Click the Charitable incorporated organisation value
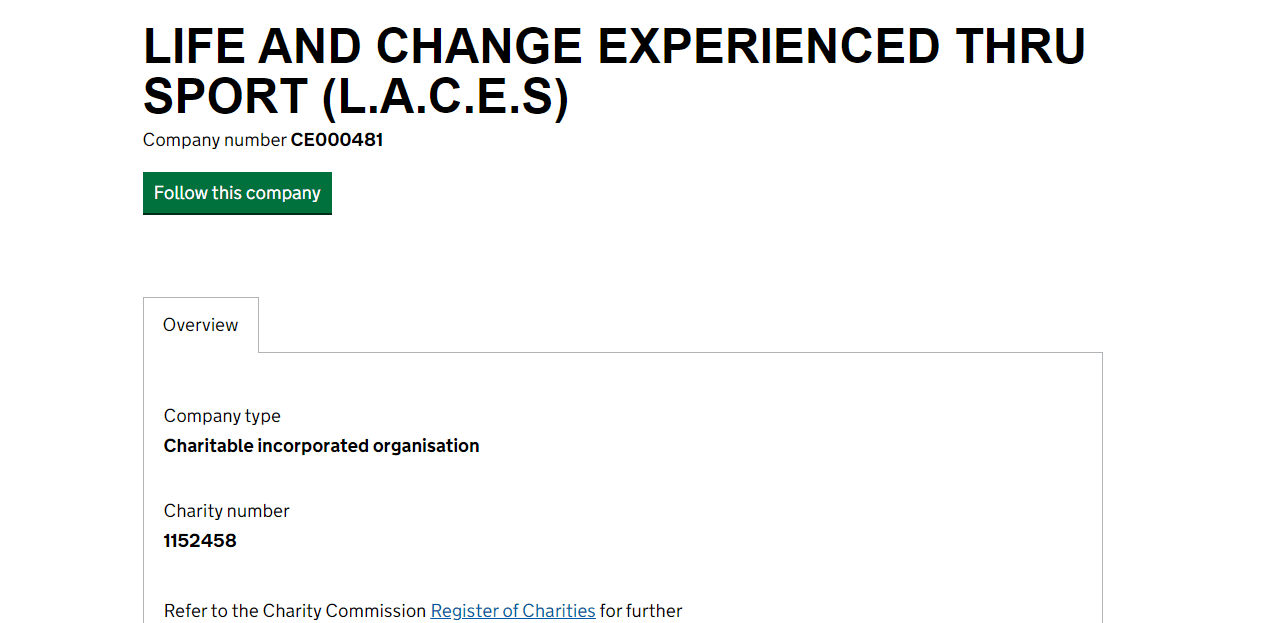The image size is (1264, 623). pyautogui.click(x=321, y=446)
